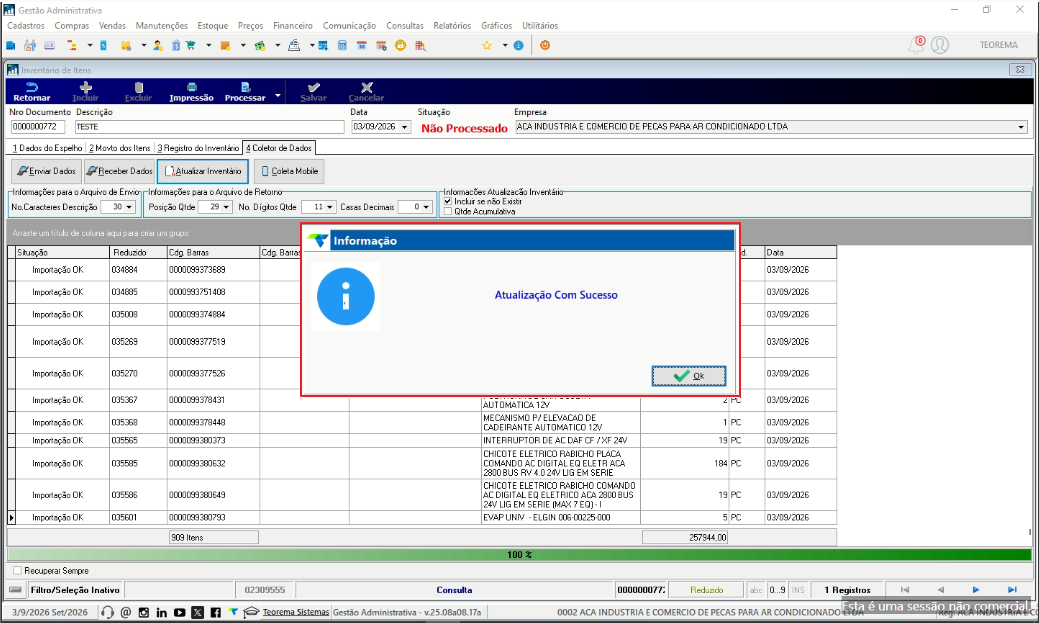Click the Coleta Mobile button
Viewport: 1039px width, 623px height.
click(x=290, y=171)
